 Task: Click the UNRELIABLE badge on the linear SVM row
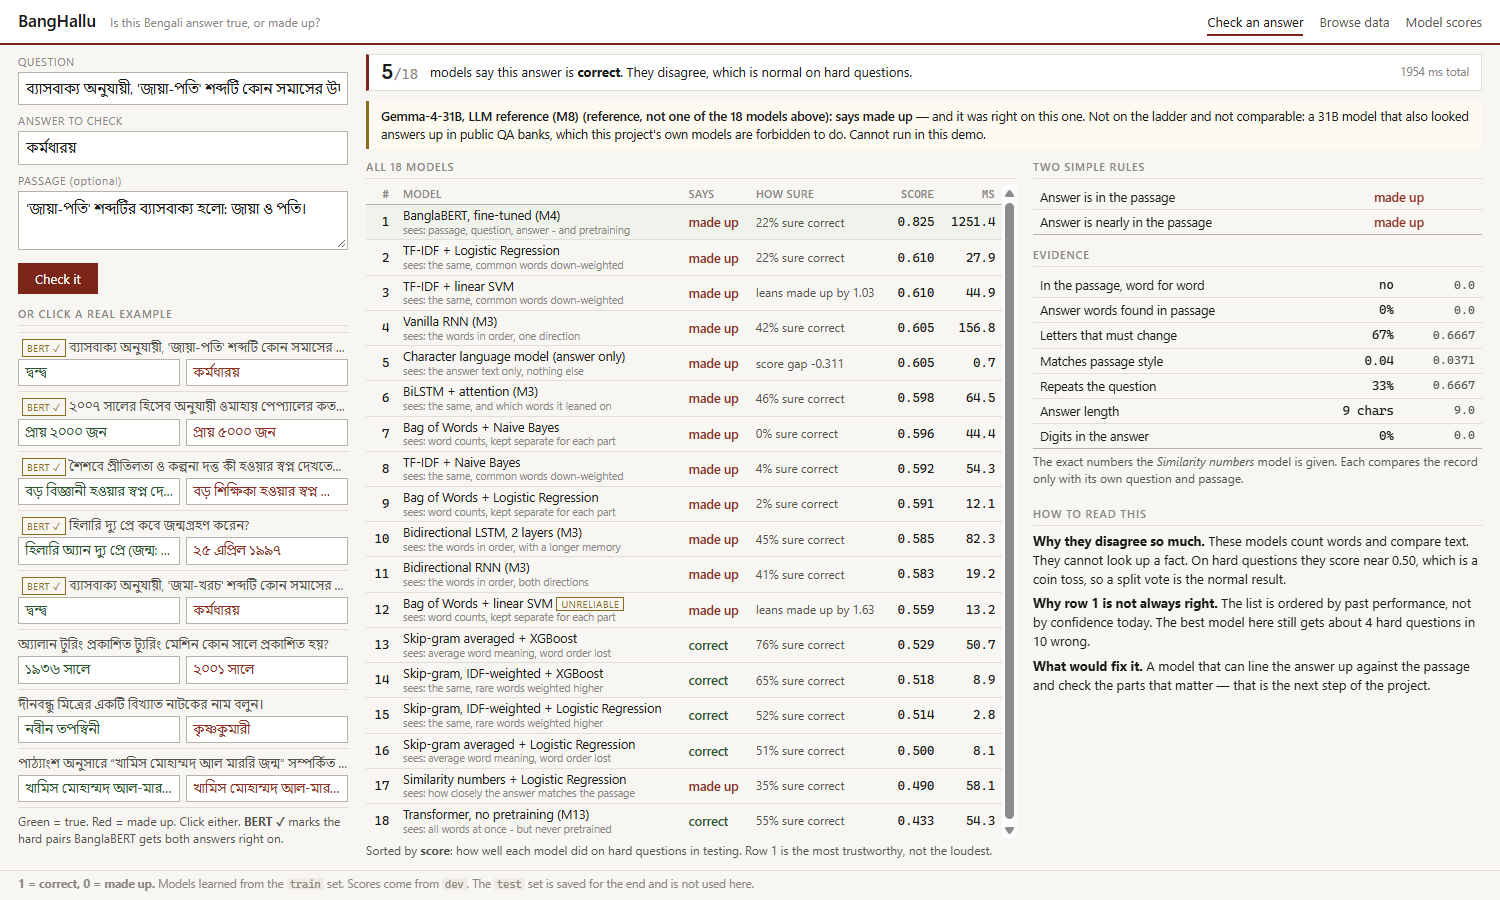coord(590,604)
